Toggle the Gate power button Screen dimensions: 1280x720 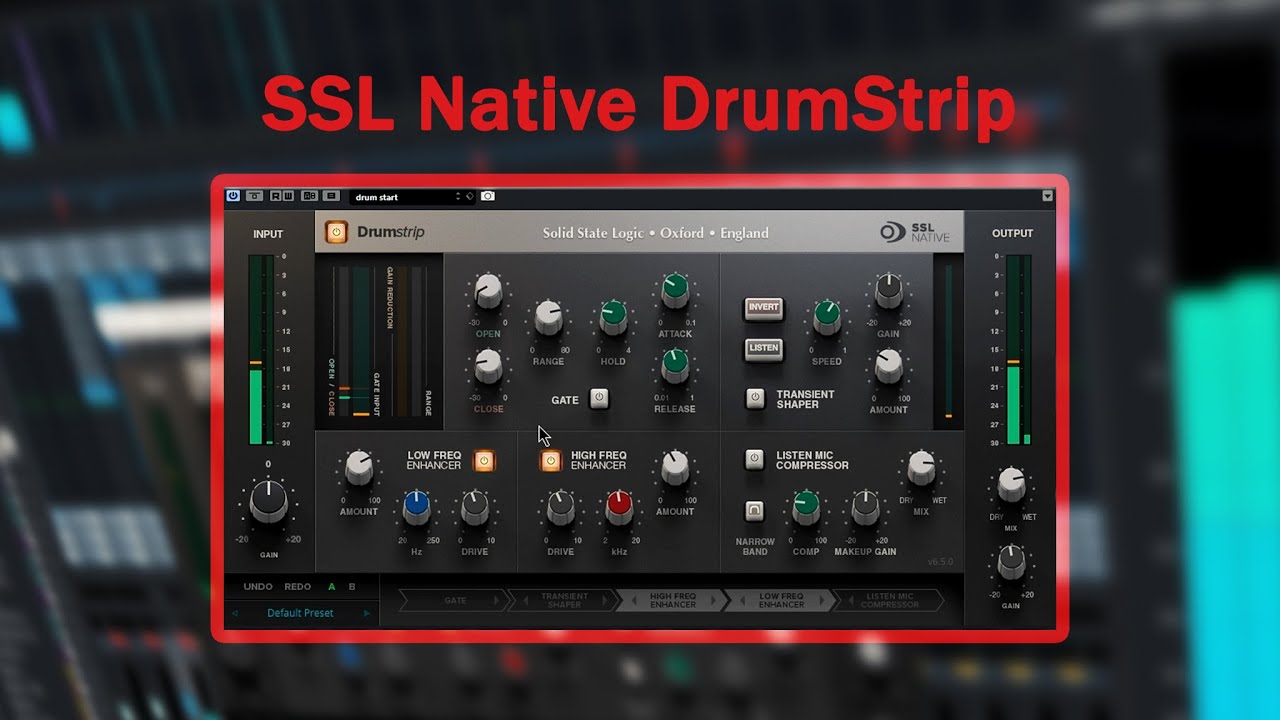click(599, 398)
